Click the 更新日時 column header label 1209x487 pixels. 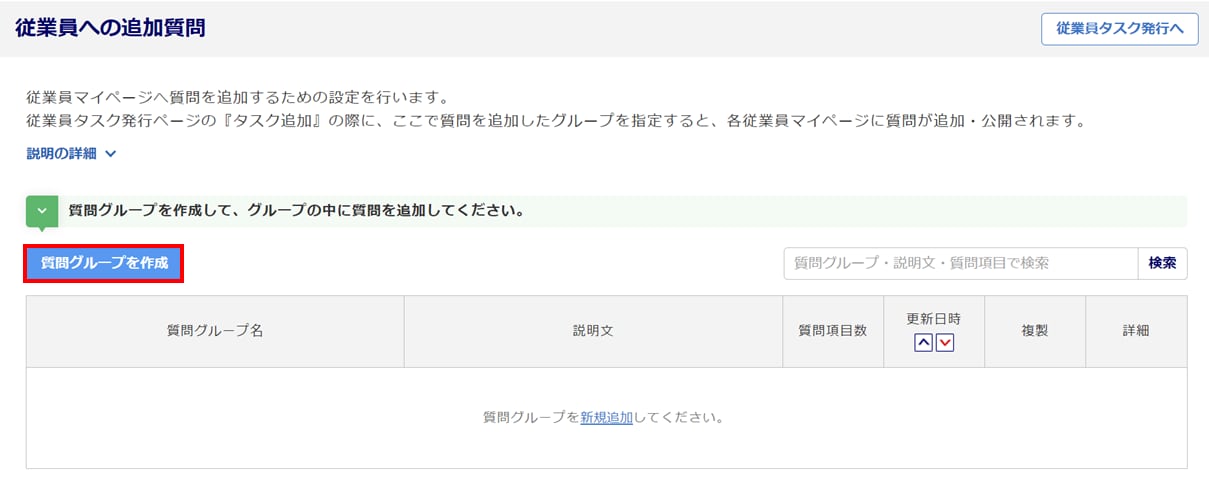934,319
